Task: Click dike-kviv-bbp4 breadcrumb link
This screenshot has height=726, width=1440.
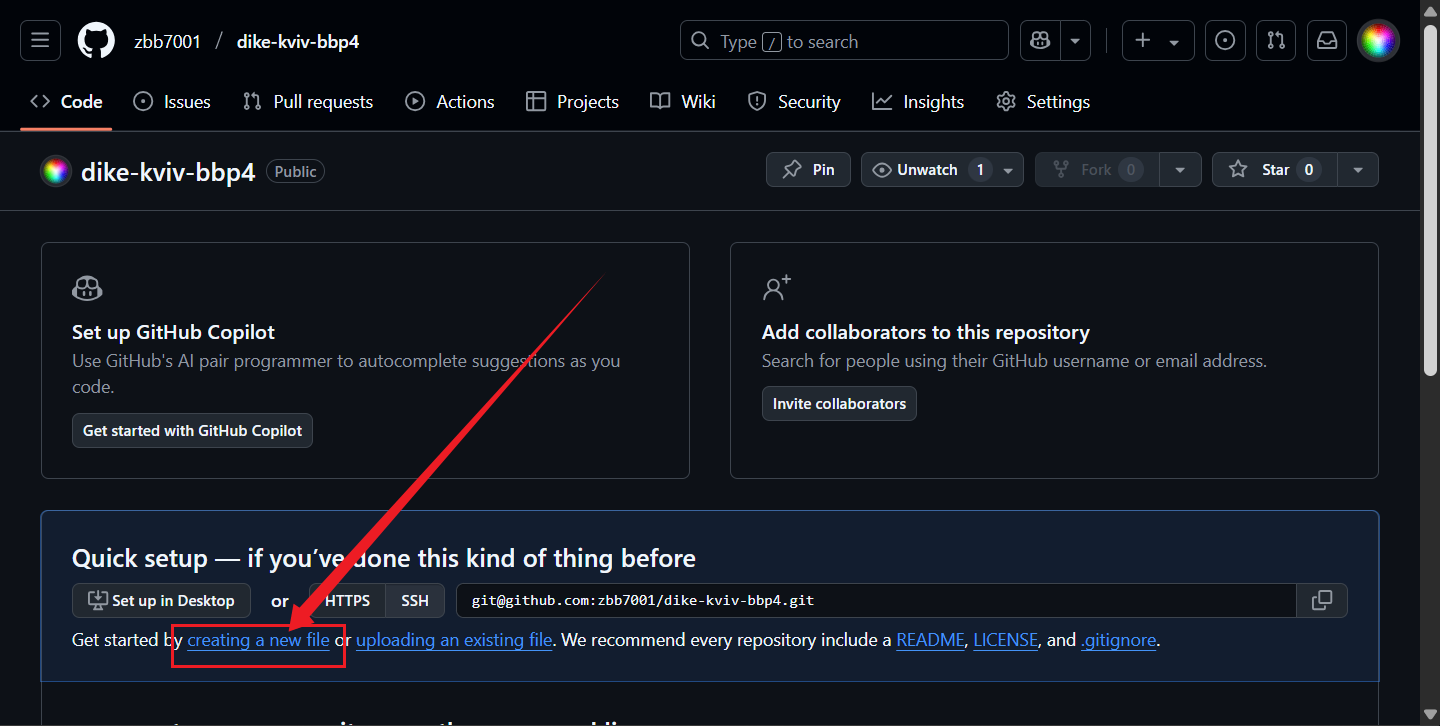Action: [298, 42]
